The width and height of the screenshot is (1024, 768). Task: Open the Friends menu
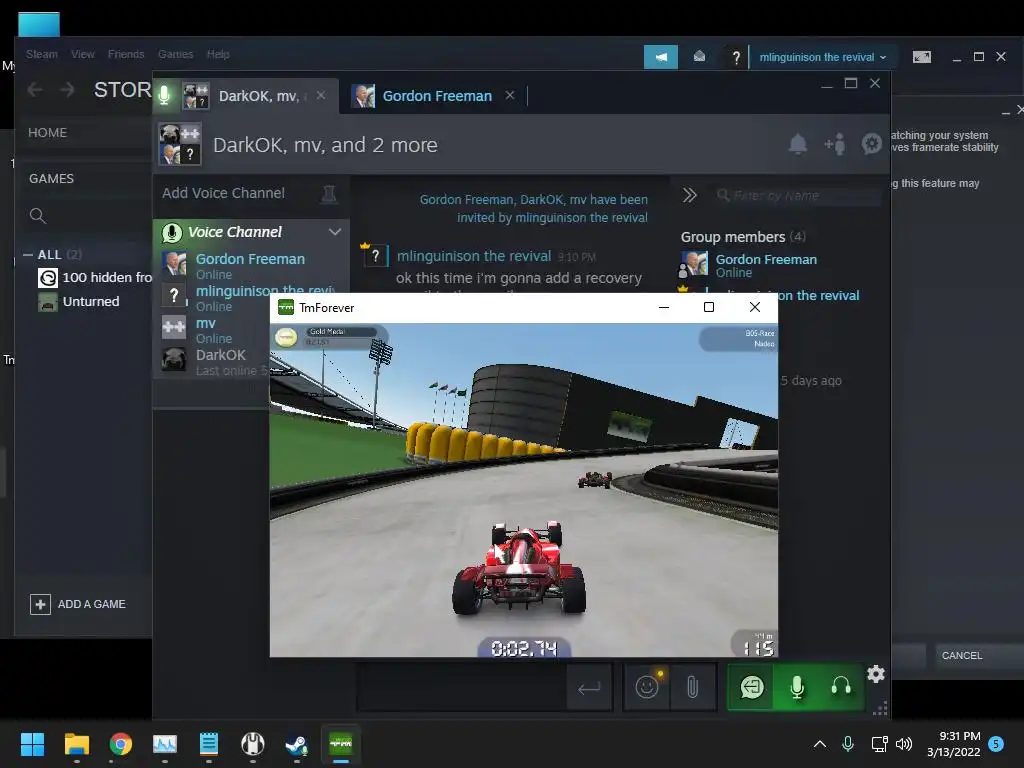tap(126, 54)
